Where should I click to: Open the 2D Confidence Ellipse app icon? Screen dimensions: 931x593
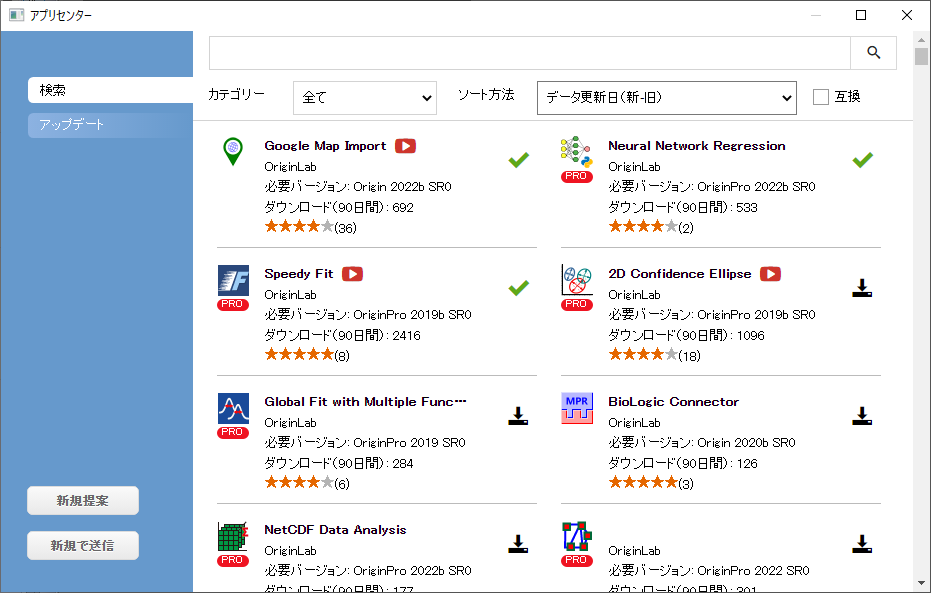pos(577,280)
